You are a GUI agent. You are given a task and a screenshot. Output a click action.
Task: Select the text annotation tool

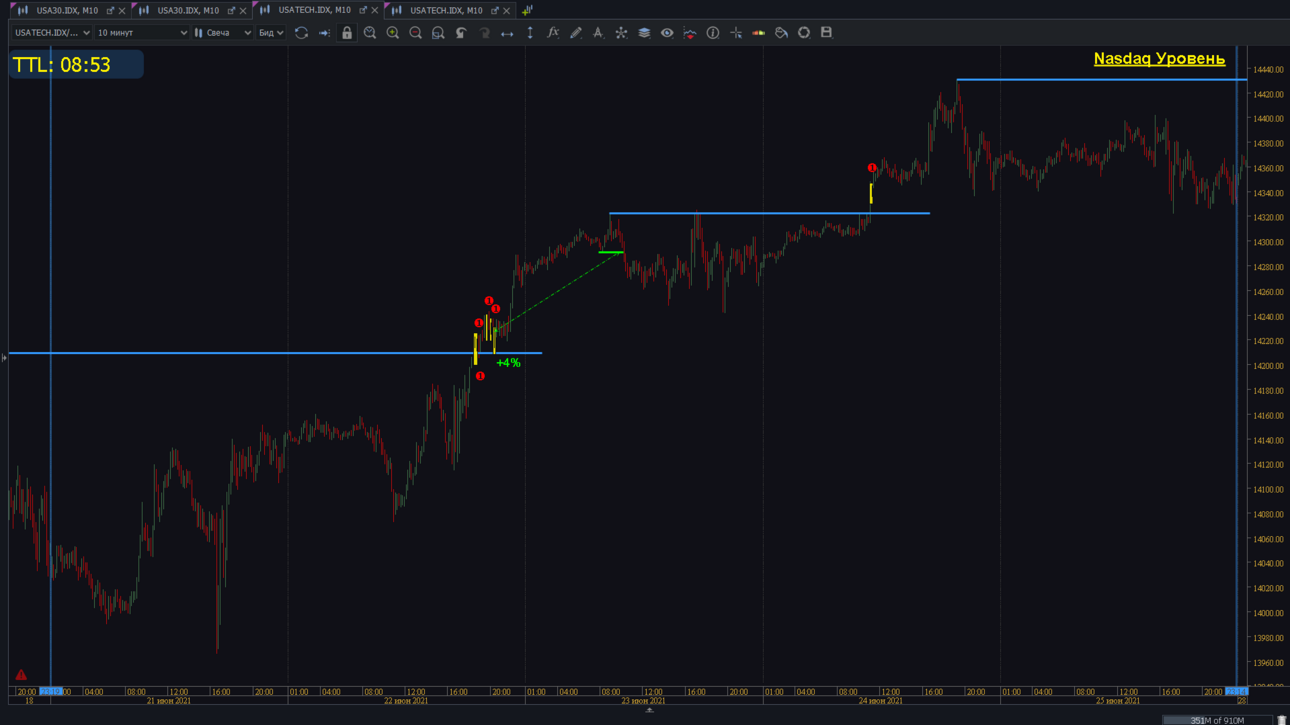pos(598,33)
